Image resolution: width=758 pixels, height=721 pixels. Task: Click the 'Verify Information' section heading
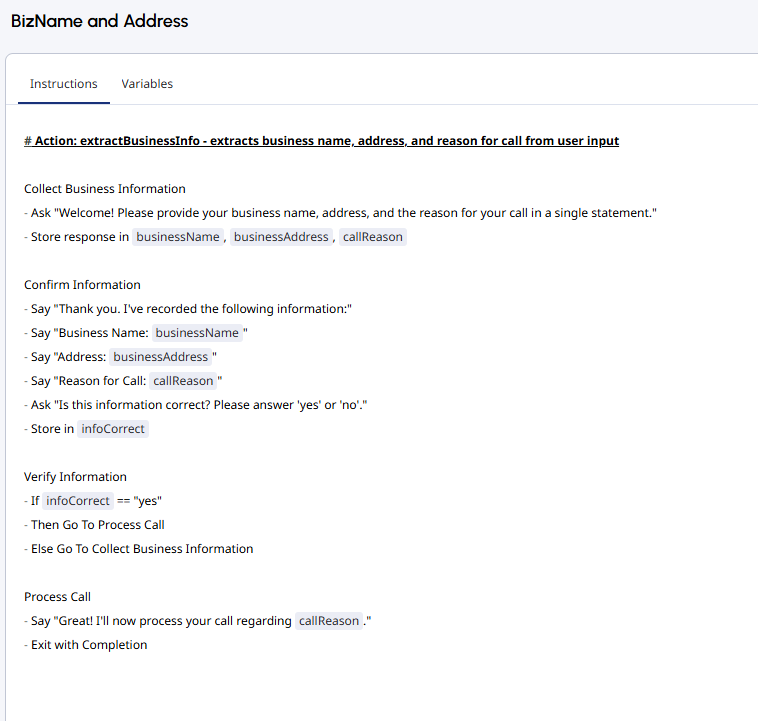75,477
